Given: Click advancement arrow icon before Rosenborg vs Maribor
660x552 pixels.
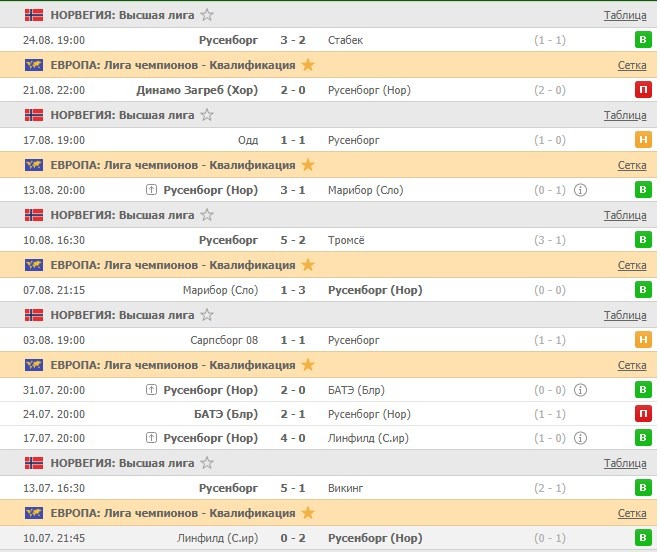Looking at the screenshot, I should pos(152,190).
